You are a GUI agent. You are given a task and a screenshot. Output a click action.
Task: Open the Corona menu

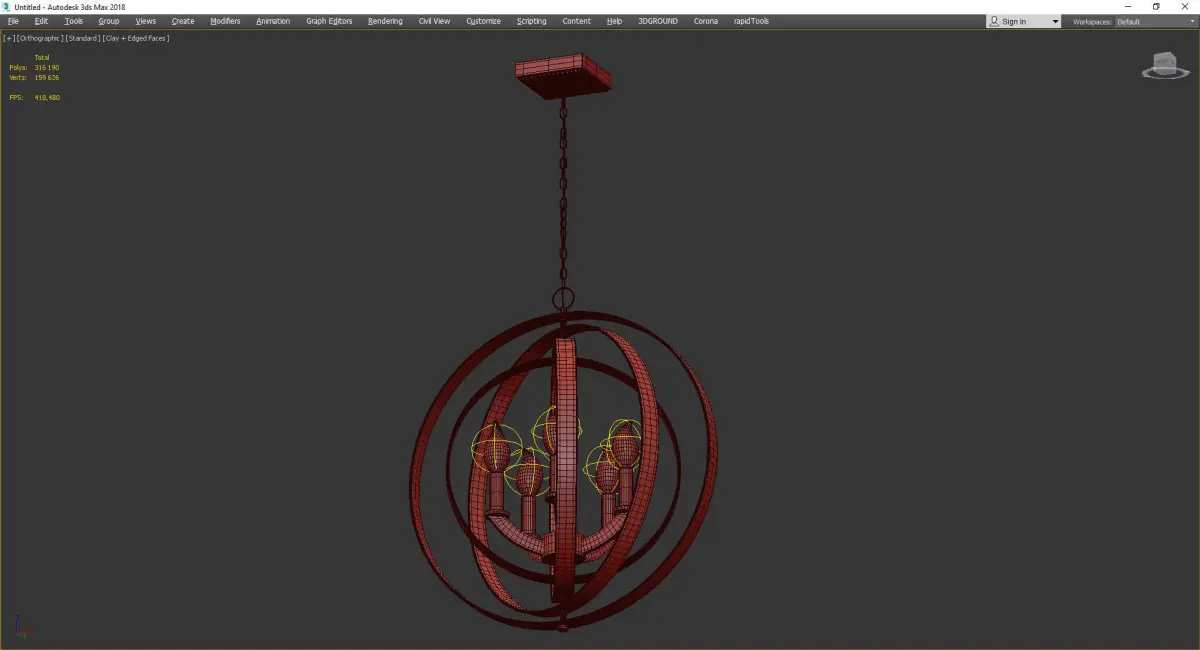(706, 21)
